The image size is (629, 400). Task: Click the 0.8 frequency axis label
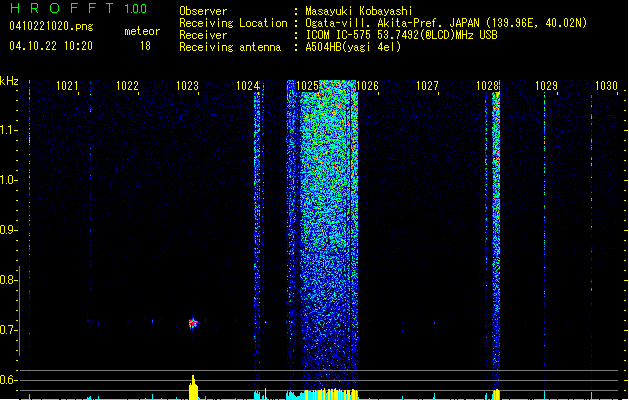pyautogui.click(x=8, y=280)
